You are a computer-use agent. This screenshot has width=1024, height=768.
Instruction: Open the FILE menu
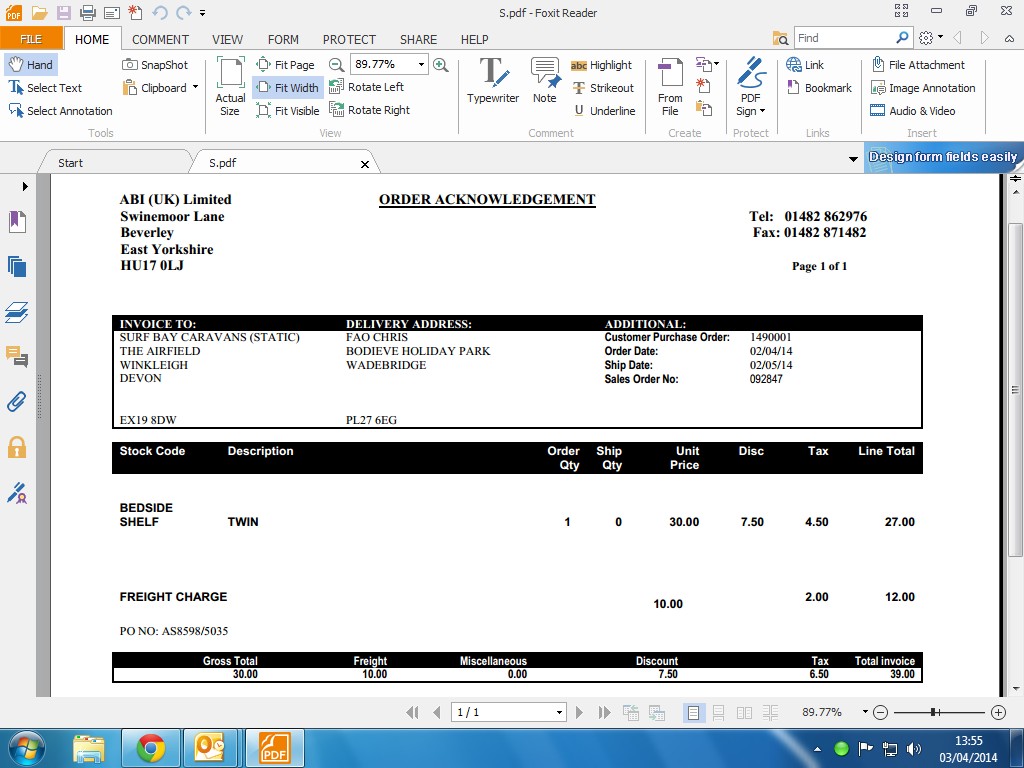31,39
